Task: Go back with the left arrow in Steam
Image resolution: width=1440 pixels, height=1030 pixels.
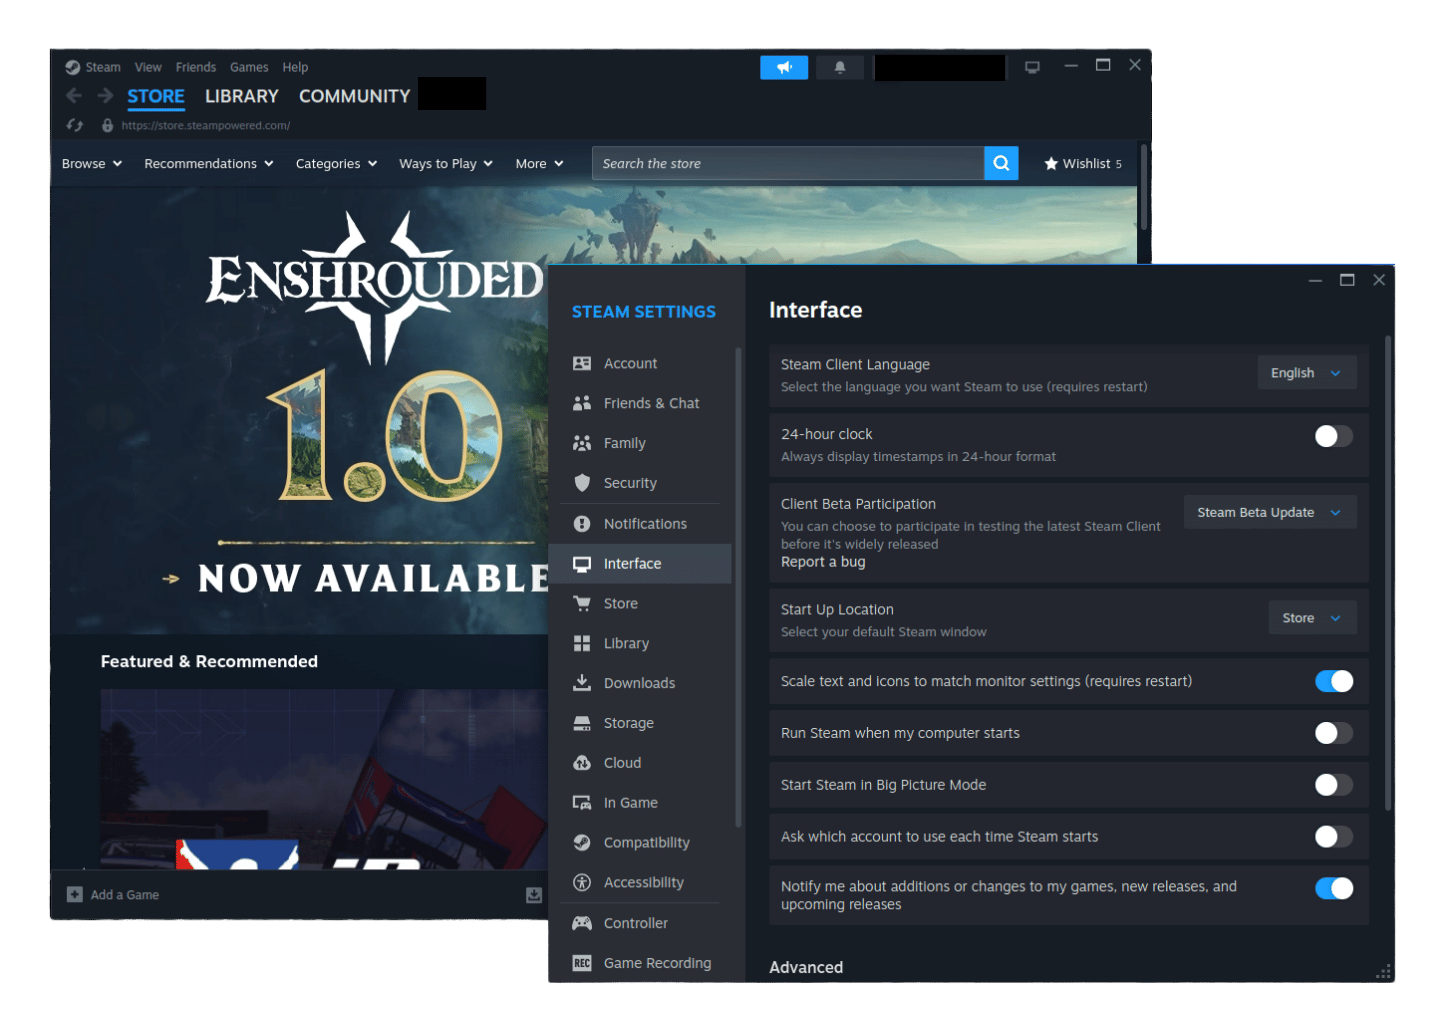Action: click(x=74, y=96)
